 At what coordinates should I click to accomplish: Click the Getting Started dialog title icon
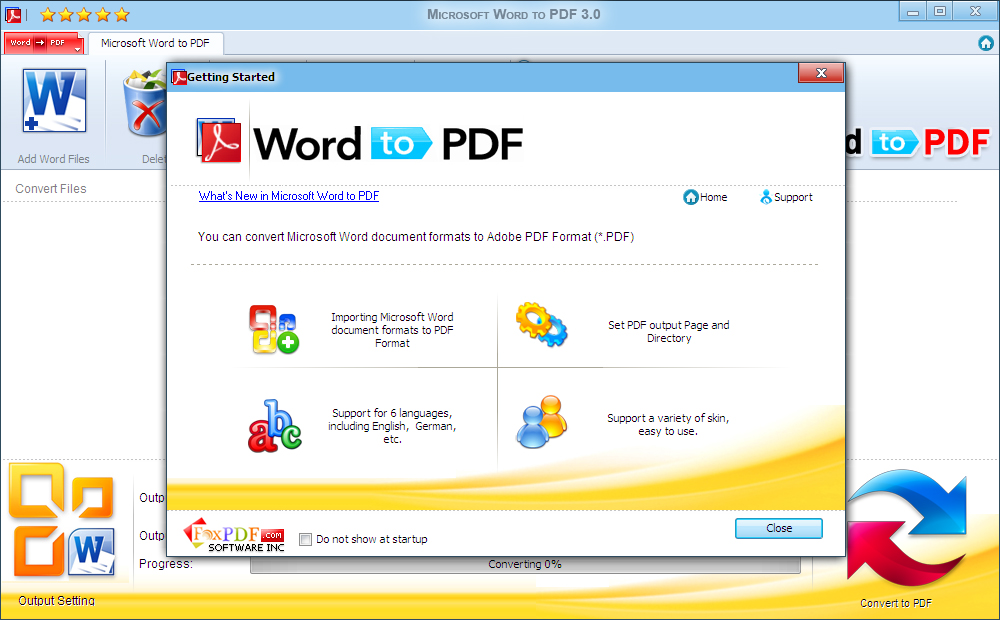pos(179,77)
